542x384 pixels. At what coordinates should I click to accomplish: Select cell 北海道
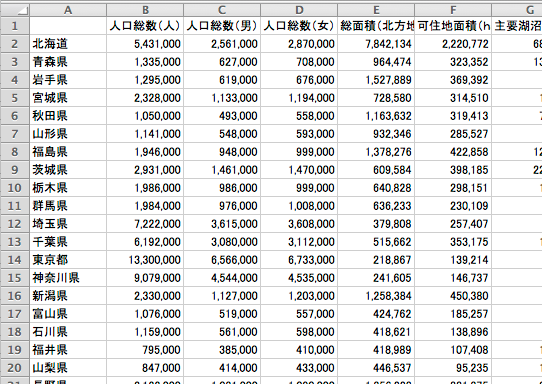(x=68, y=44)
